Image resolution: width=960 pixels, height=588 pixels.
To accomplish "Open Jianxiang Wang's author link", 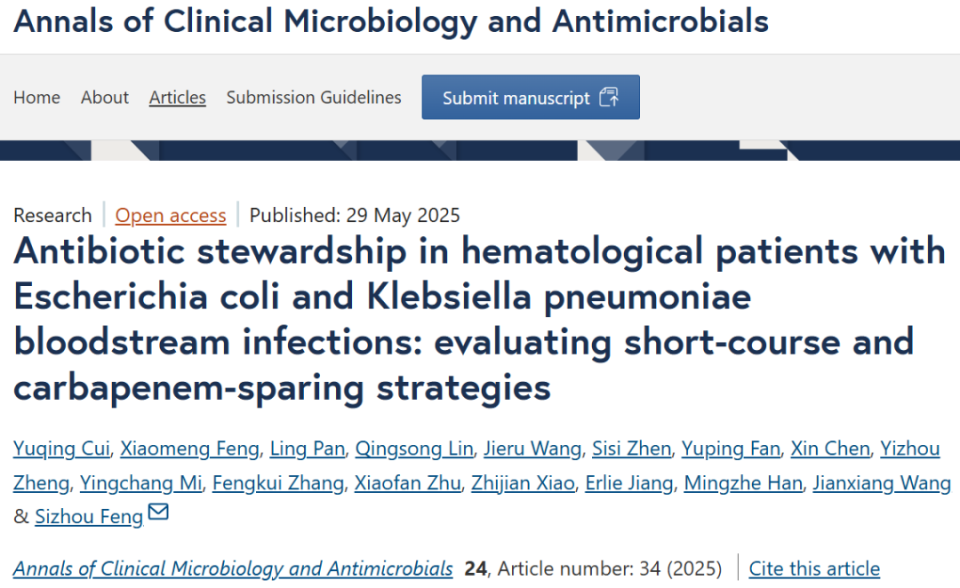I will (881, 483).
